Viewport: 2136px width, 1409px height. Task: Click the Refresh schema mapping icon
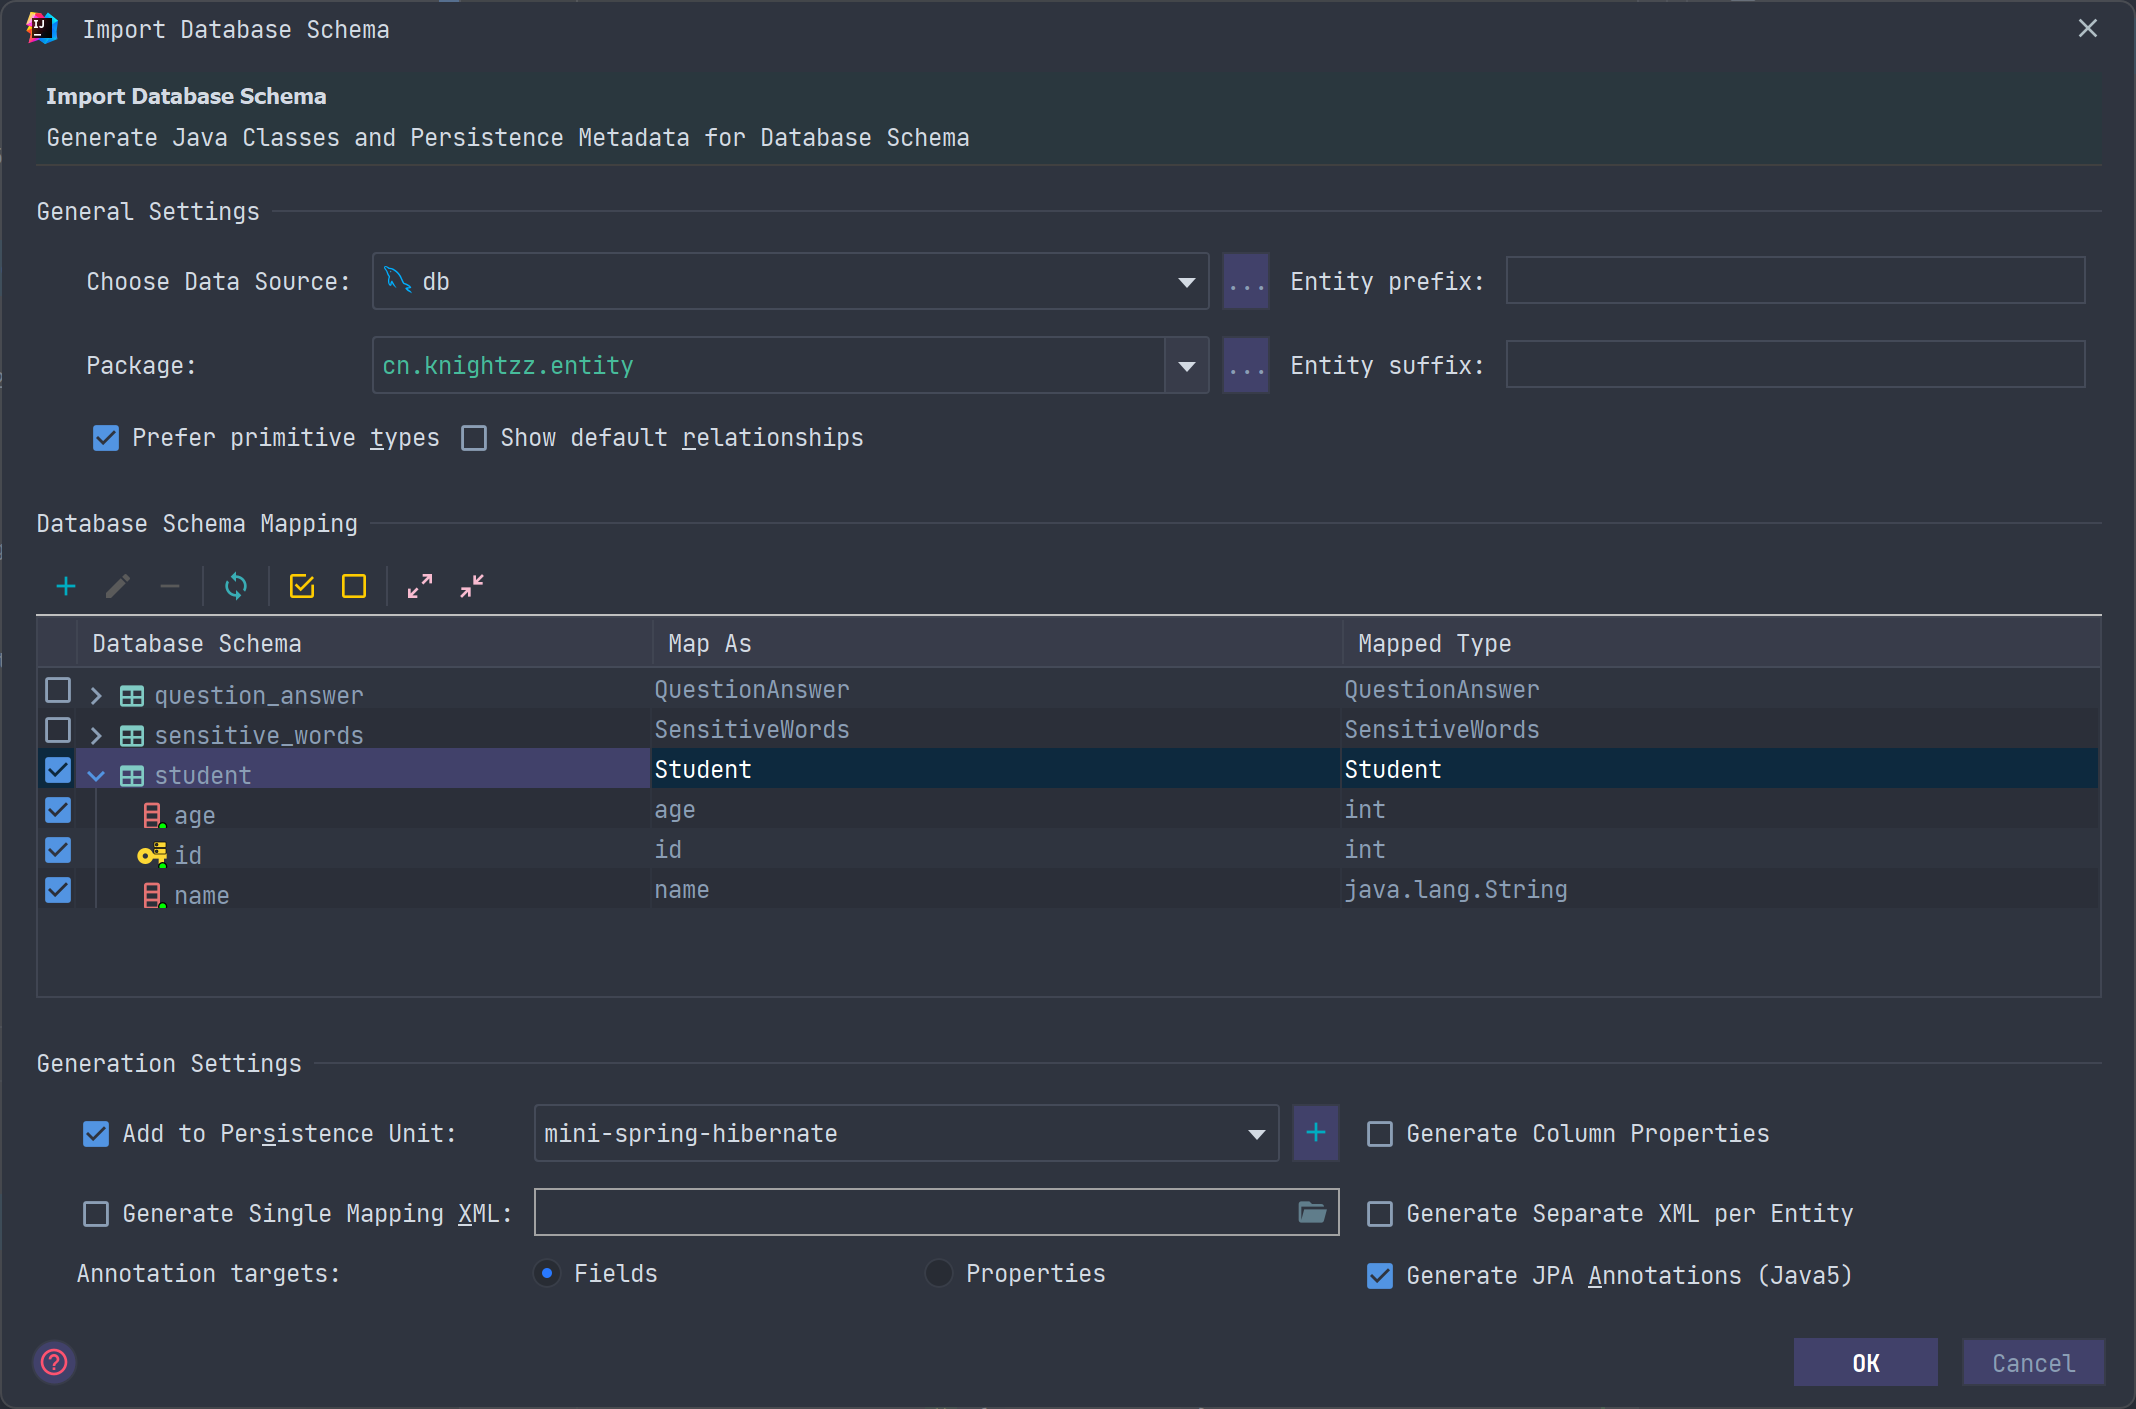point(236,586)
